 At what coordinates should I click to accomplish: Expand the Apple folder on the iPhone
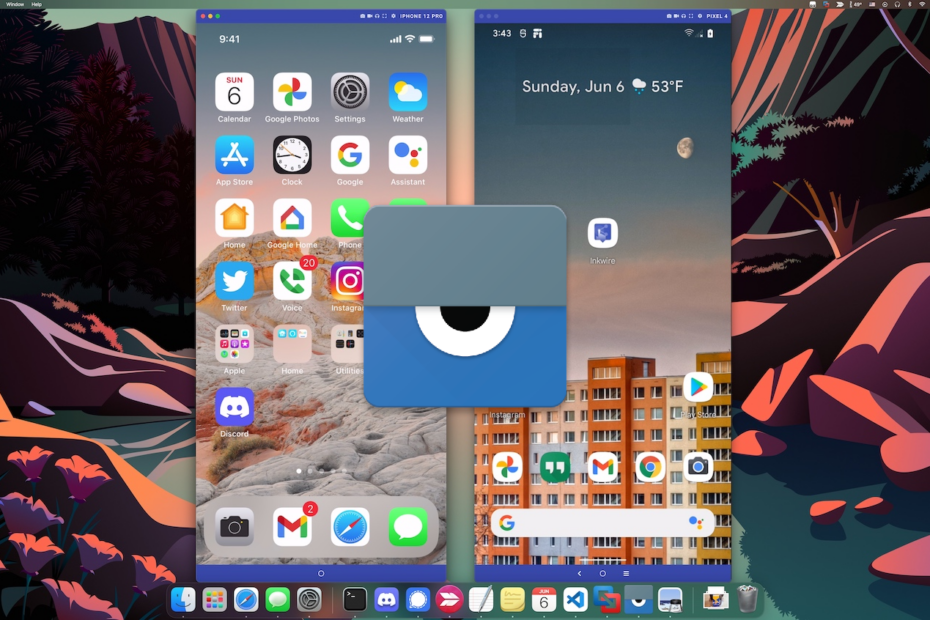click(234, 344)
